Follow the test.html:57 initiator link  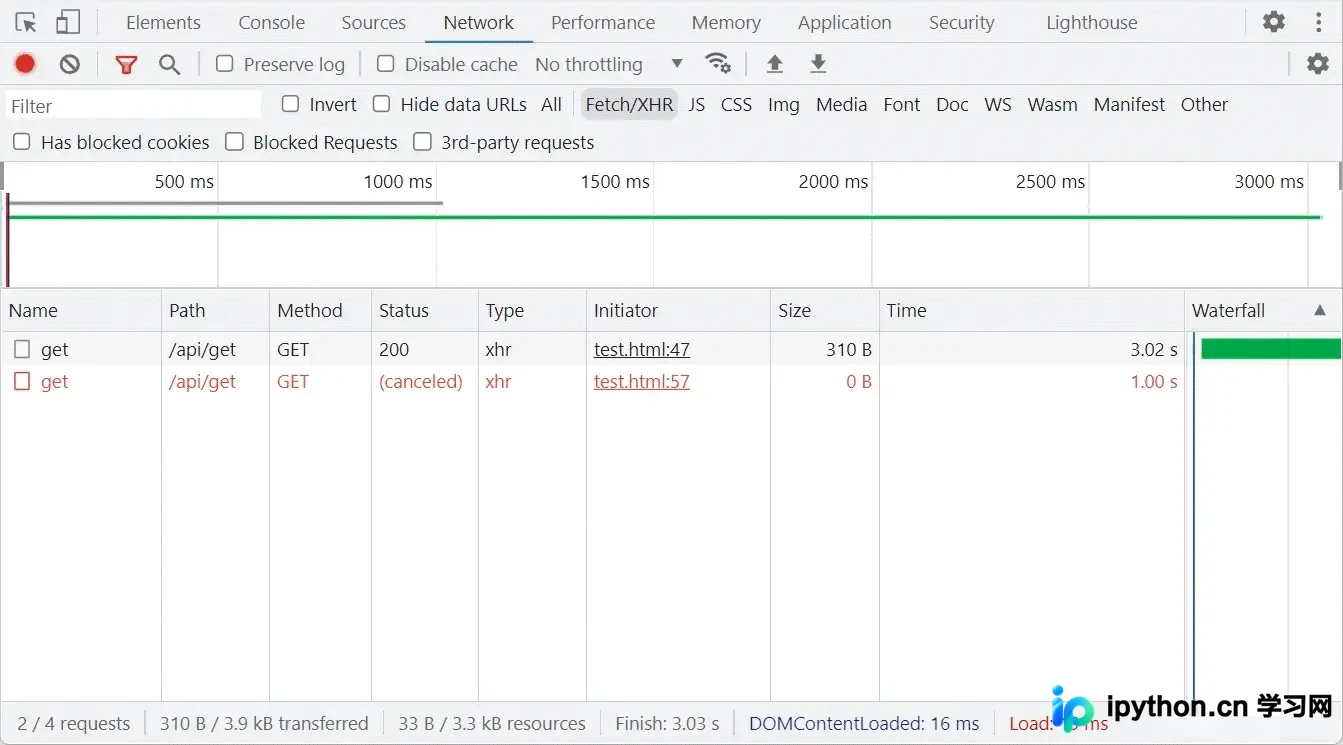[x=641, y=381]
